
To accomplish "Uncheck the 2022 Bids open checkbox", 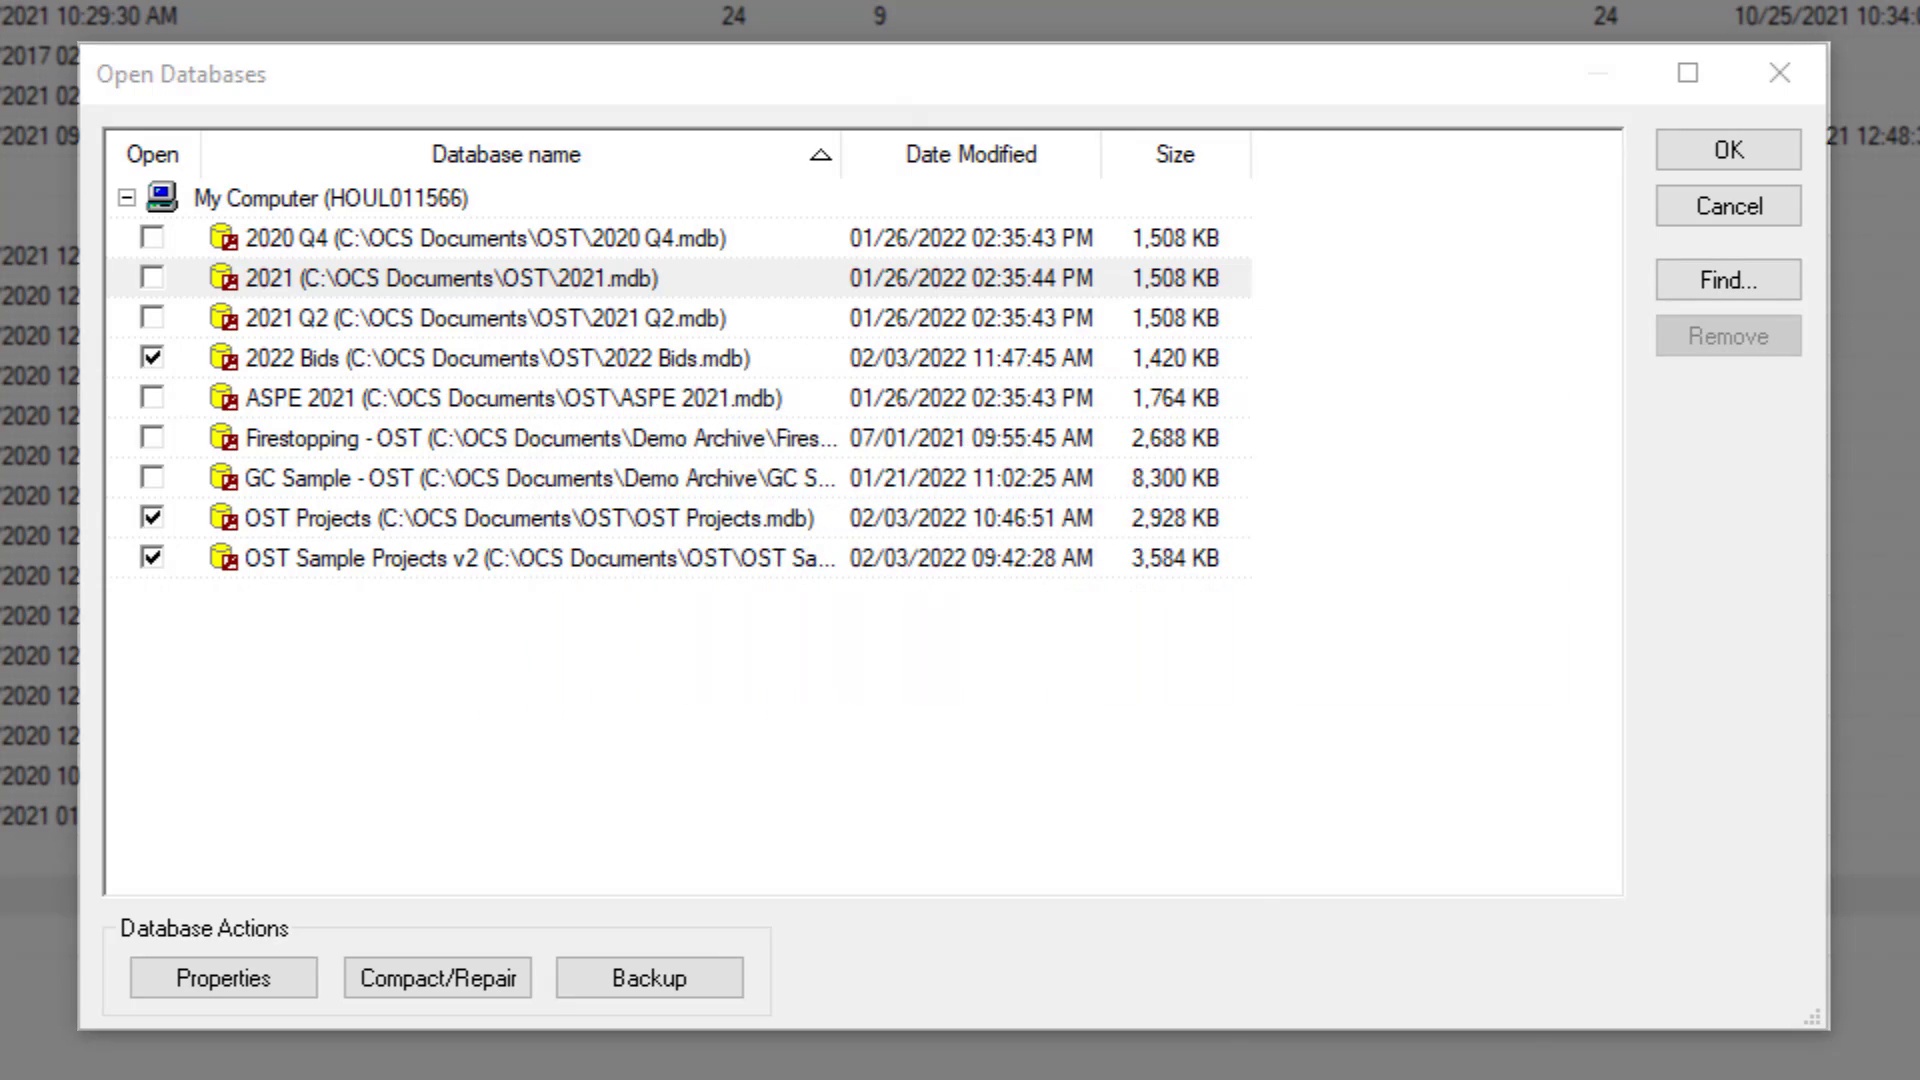I will point(152,357).
